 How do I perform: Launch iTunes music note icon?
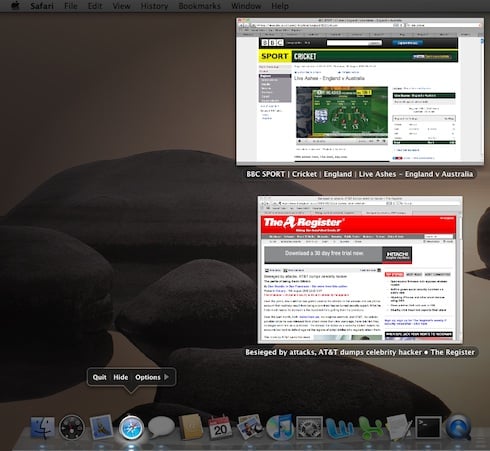(279, 427)
